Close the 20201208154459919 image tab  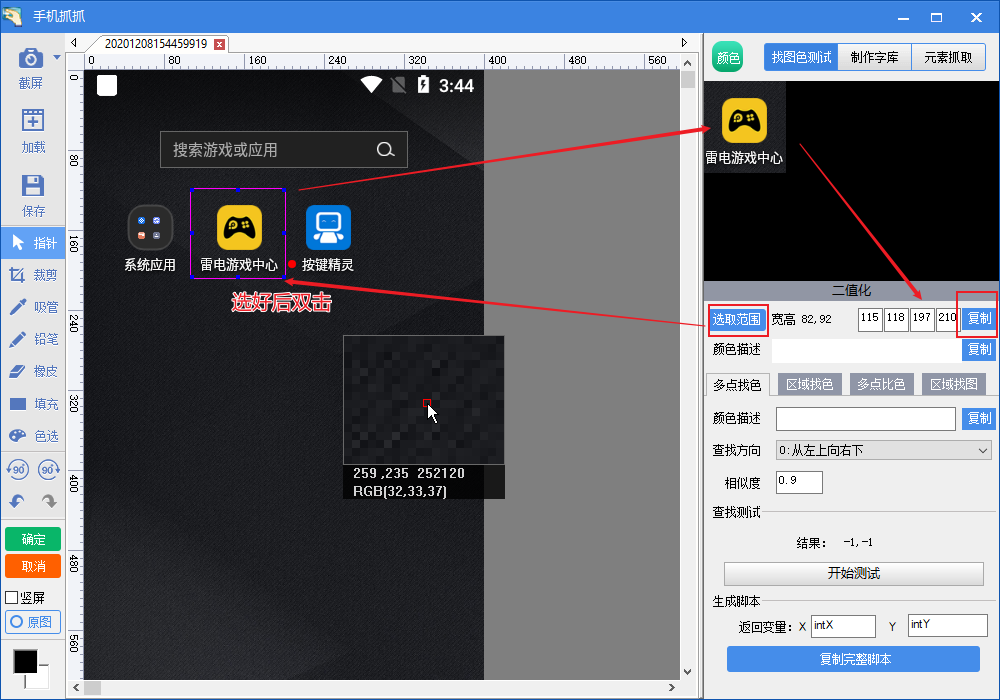point(219,44)
